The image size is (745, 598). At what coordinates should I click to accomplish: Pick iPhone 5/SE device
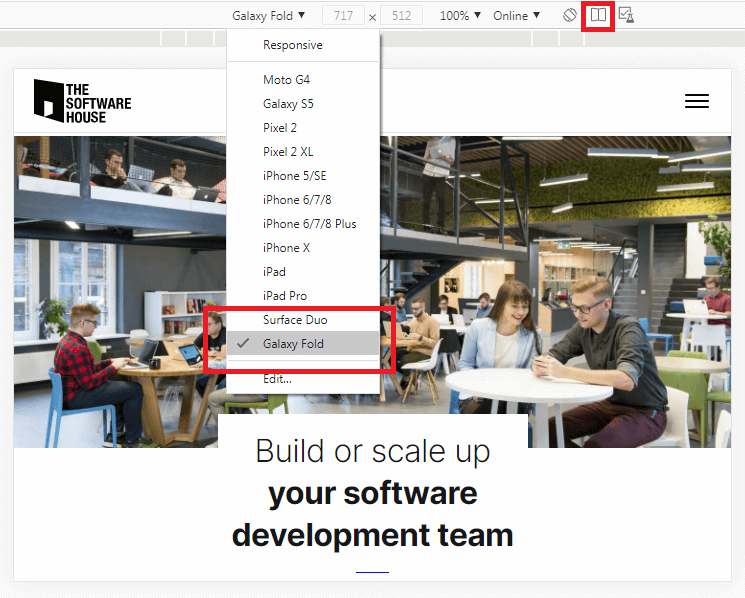tap(303, 176)
